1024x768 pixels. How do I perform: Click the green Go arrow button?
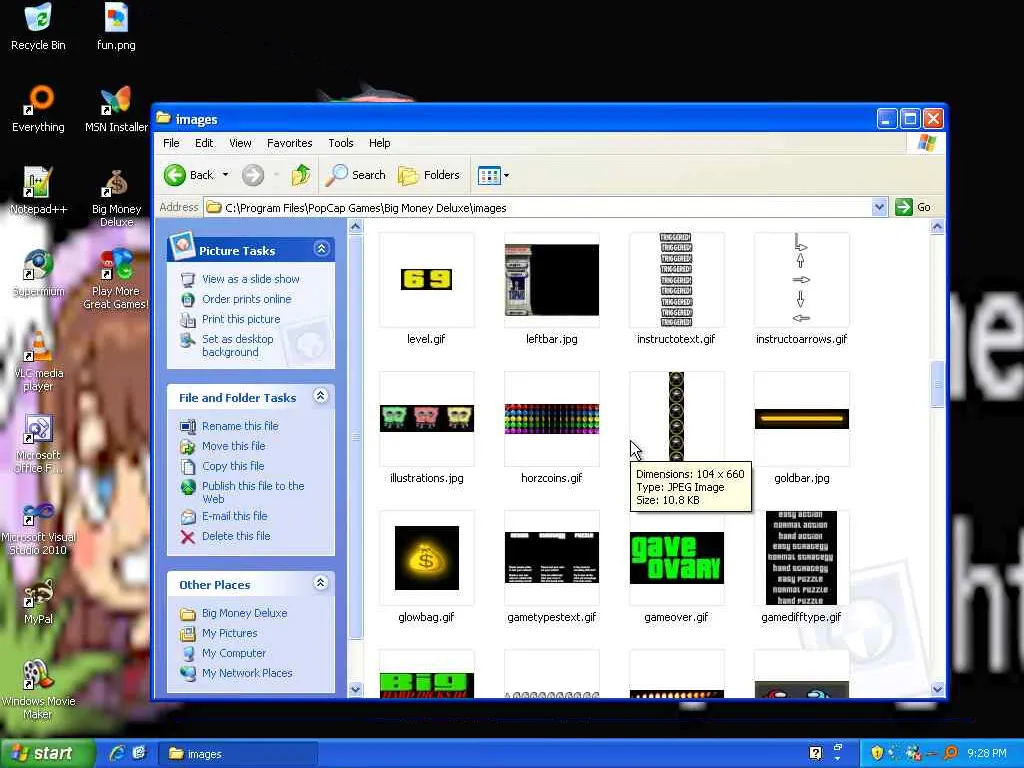pyautogui.click(x=904, y=207)
